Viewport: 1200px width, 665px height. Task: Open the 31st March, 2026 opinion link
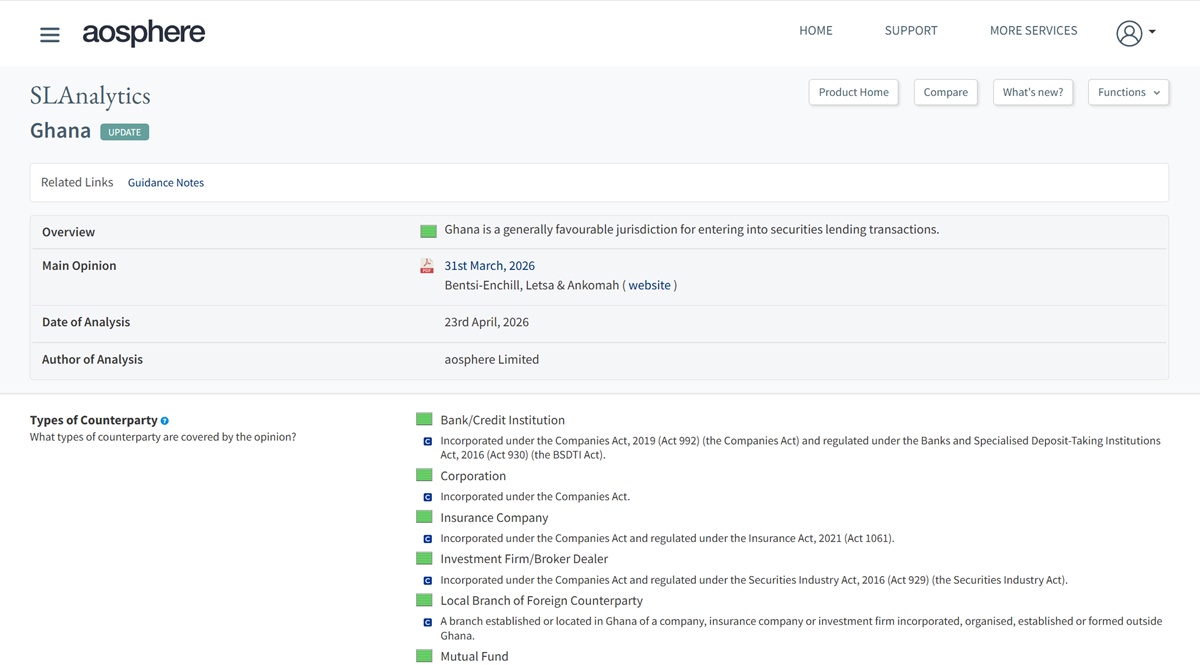[490, 266]
